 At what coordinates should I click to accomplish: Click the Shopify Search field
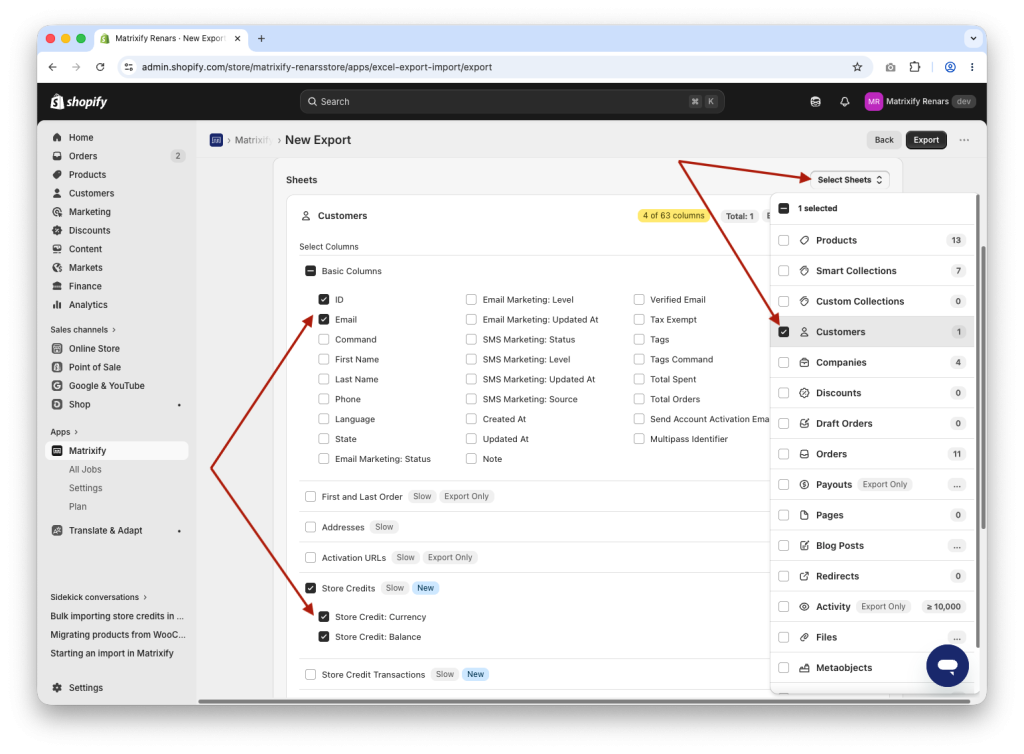(512, 101)
